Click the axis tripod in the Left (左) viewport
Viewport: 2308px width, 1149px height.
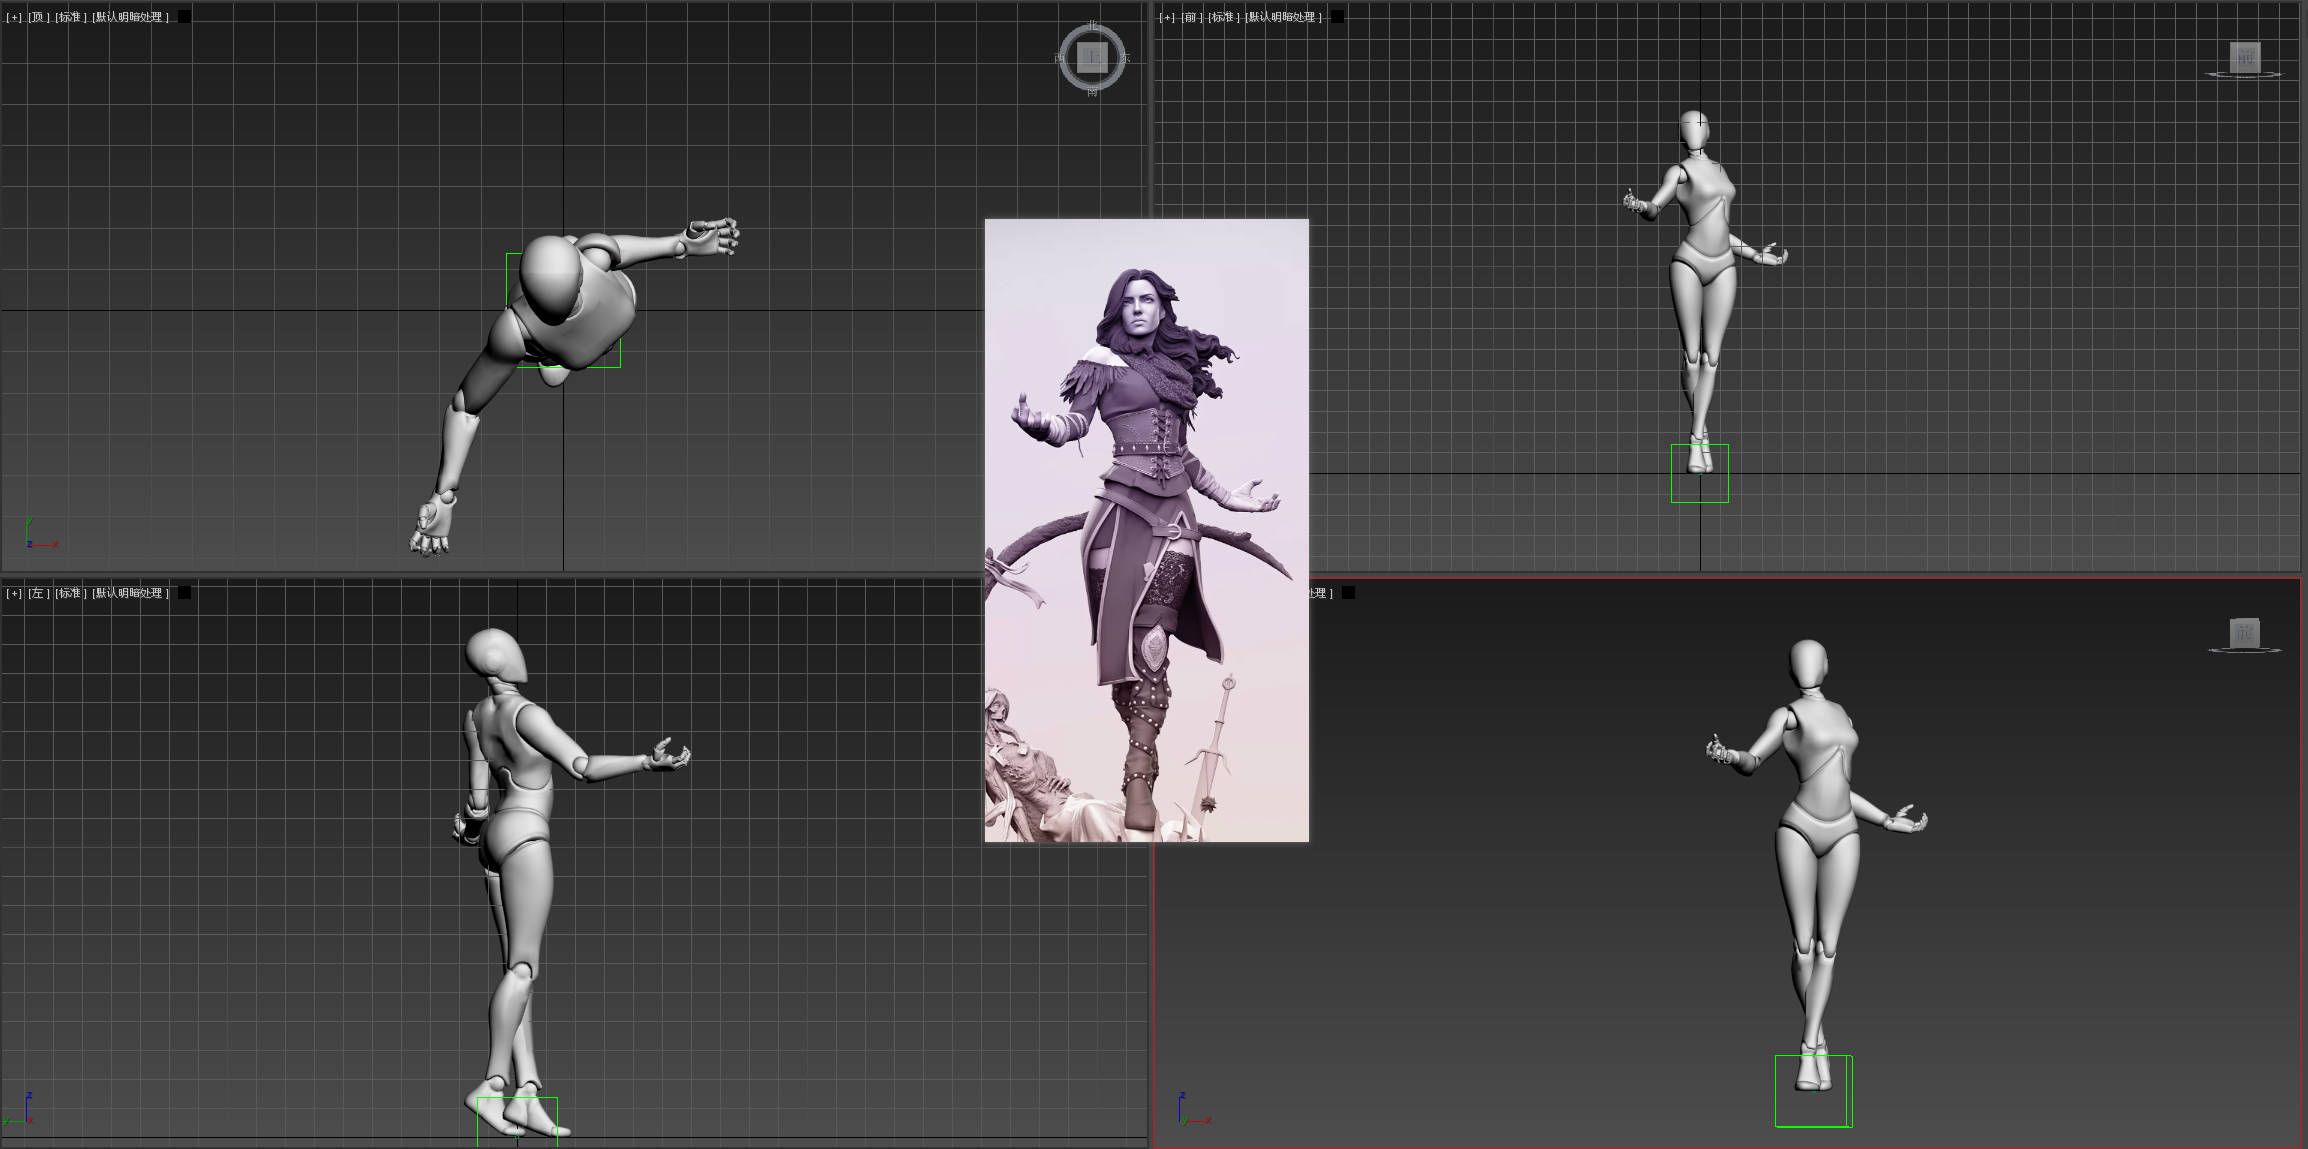20,1110
